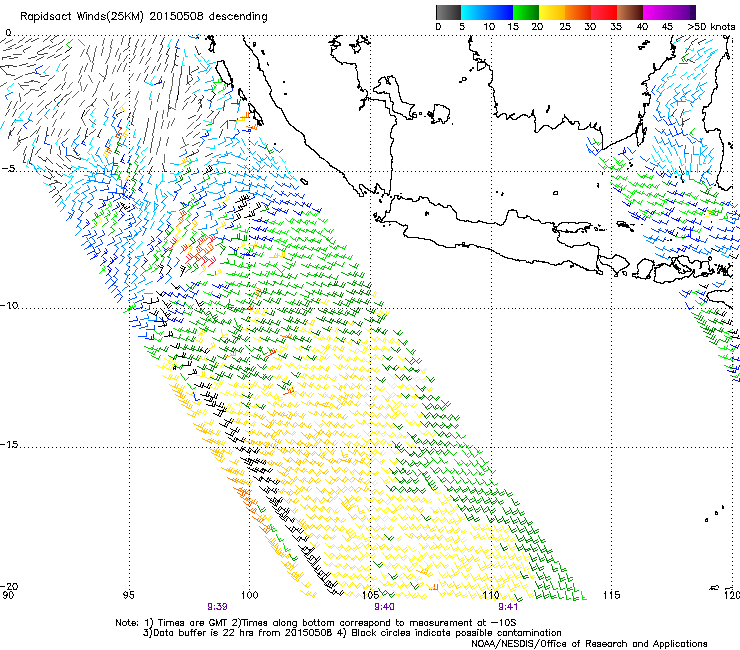The height and width of the screenshot is (650, 740).
Task: Click the latitude label '-15'
Action: click(x=9, y=445)
